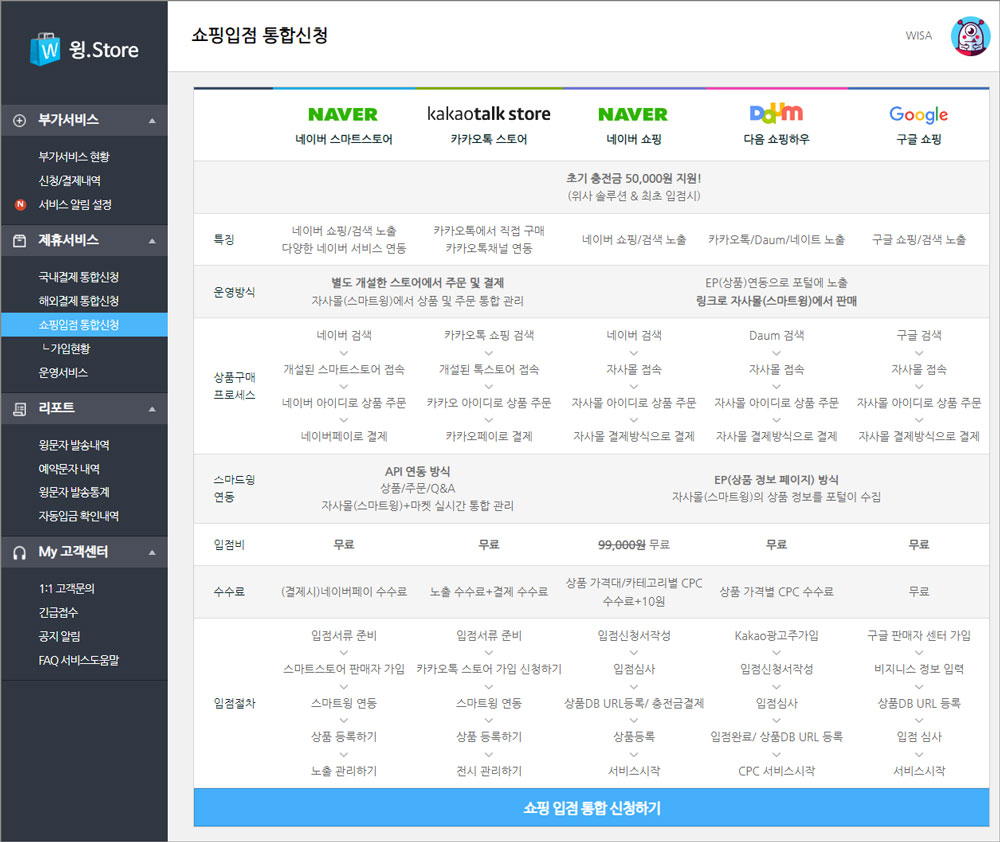Image resolution: width=1000 pixels, height=842 pixels.
Task: Click the 리포트 section header
Action: pos(84,409)
